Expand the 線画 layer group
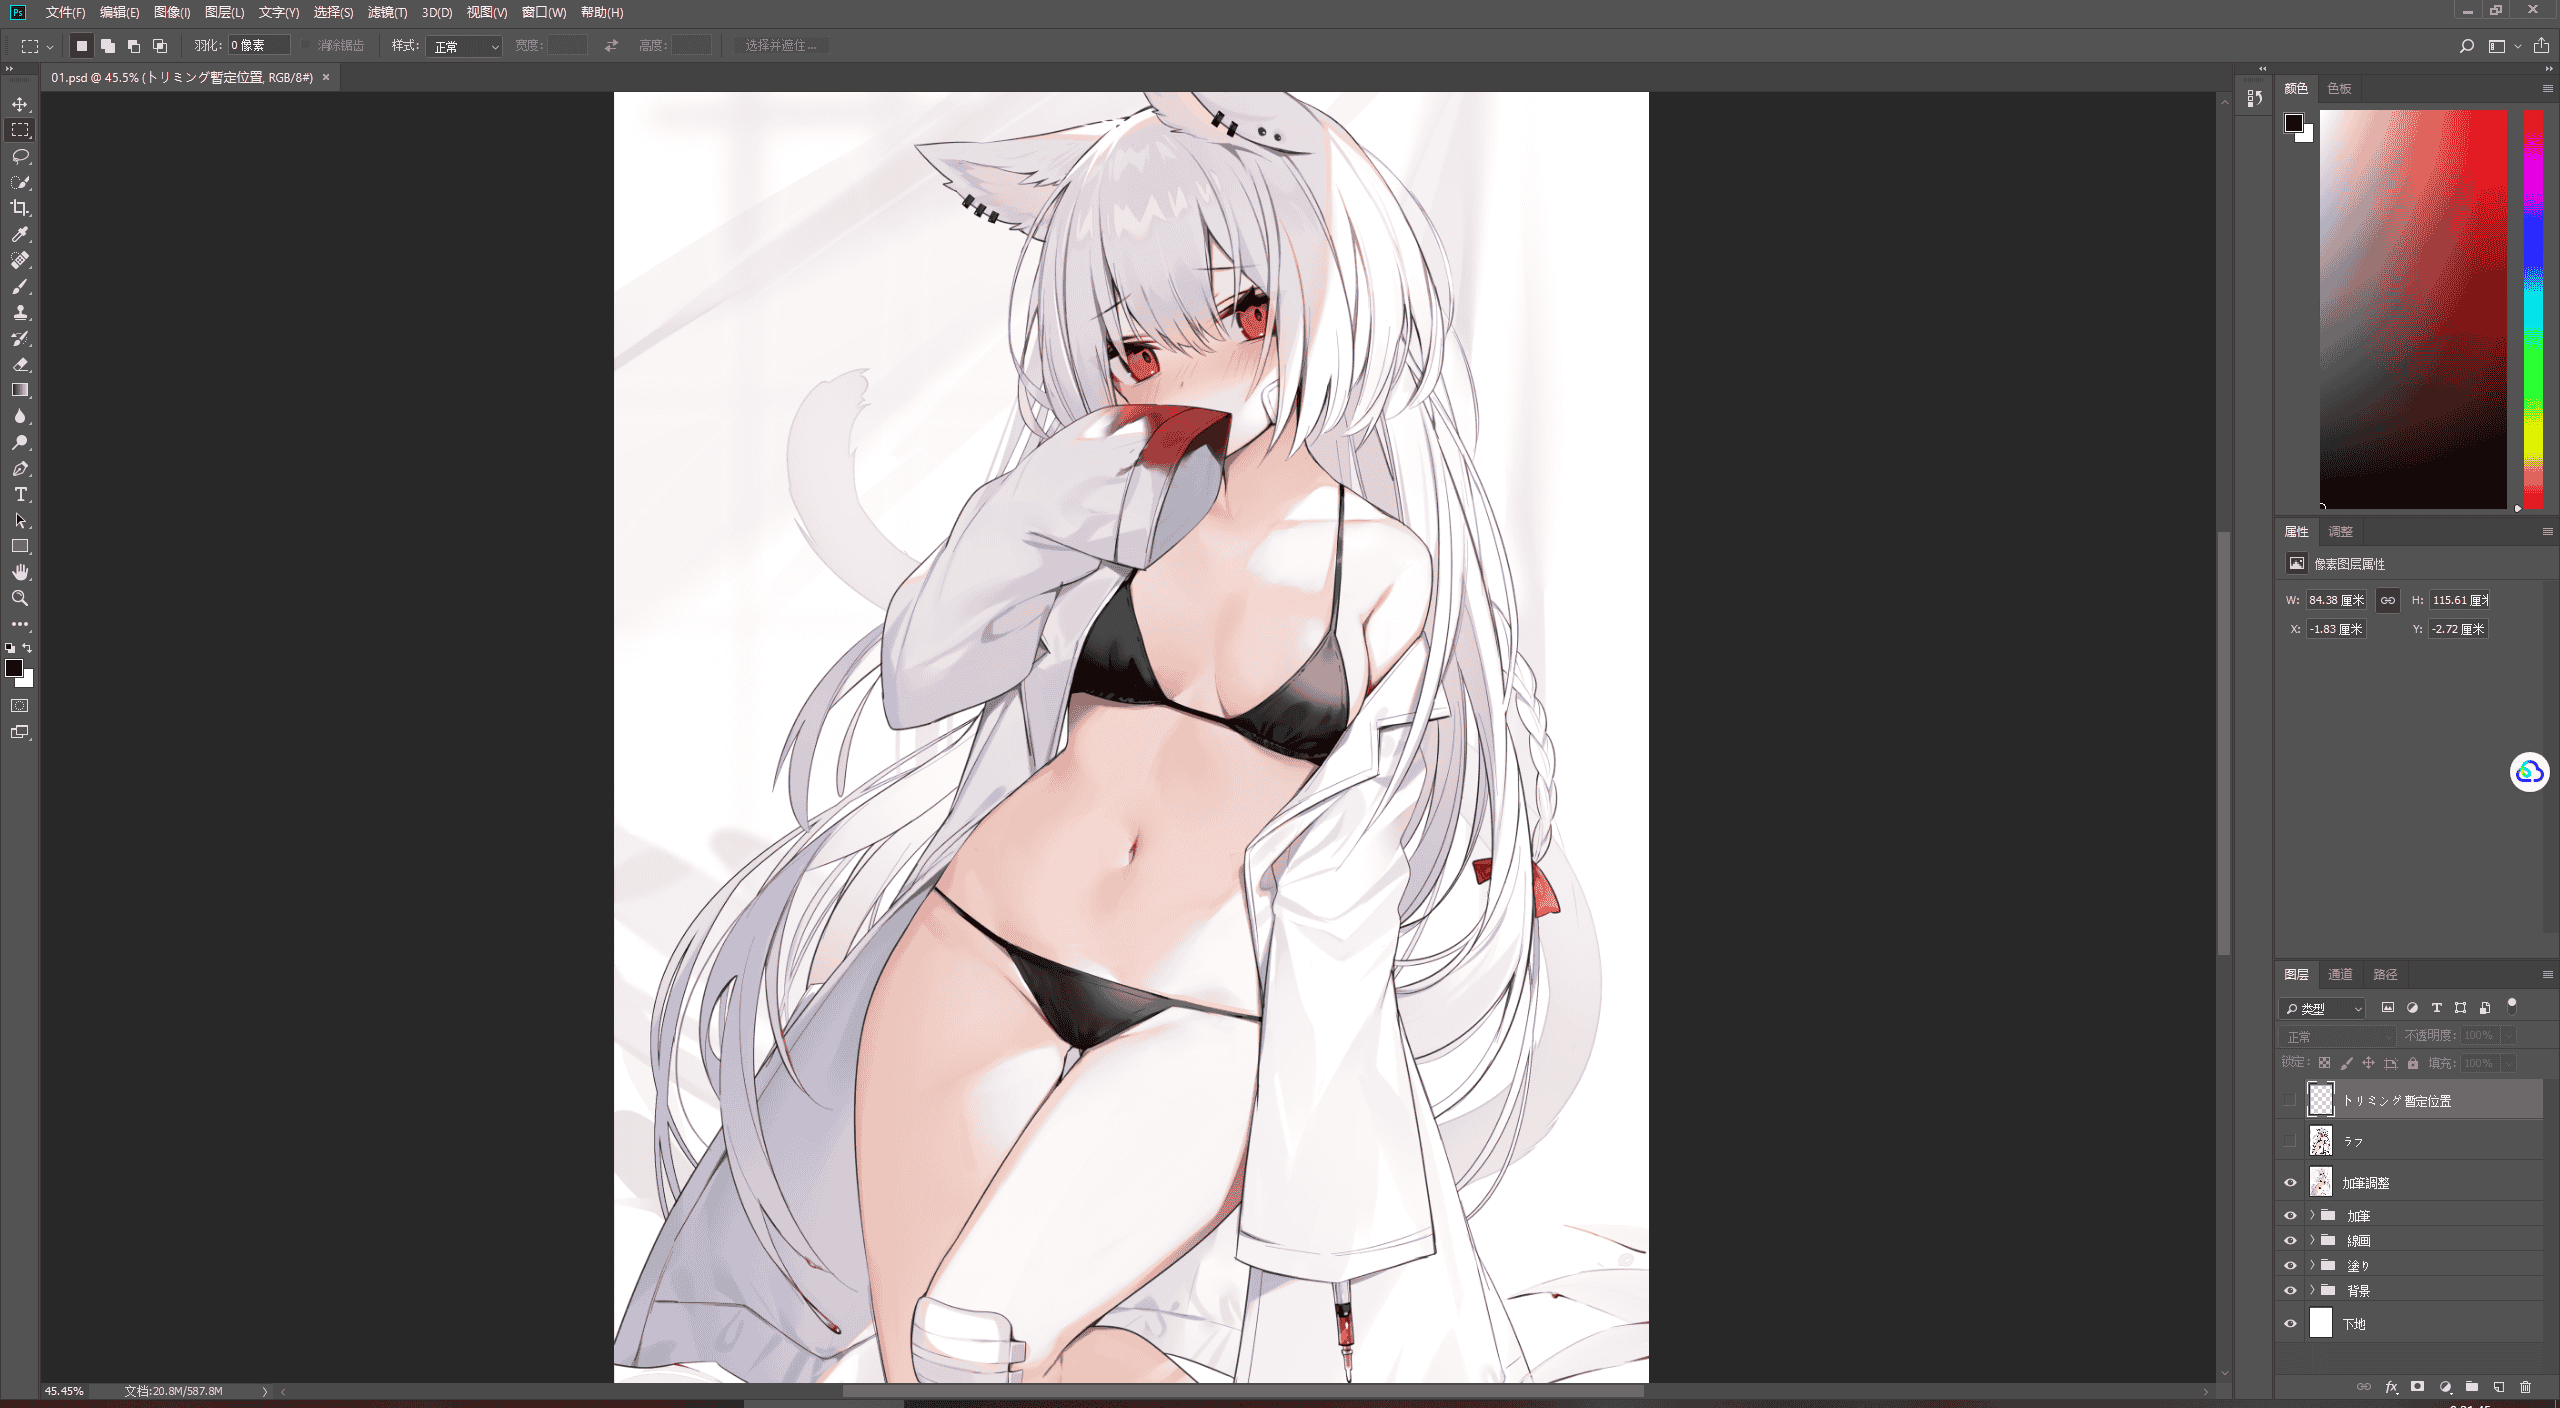Screen dimensions: 2560x1408 point(2312,1240)
